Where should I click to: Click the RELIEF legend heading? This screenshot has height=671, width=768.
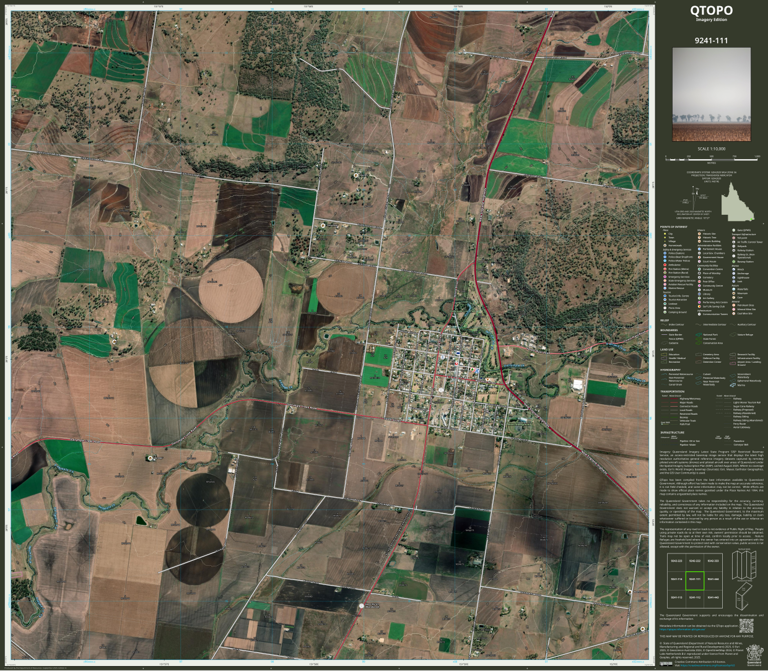point(664,320)
